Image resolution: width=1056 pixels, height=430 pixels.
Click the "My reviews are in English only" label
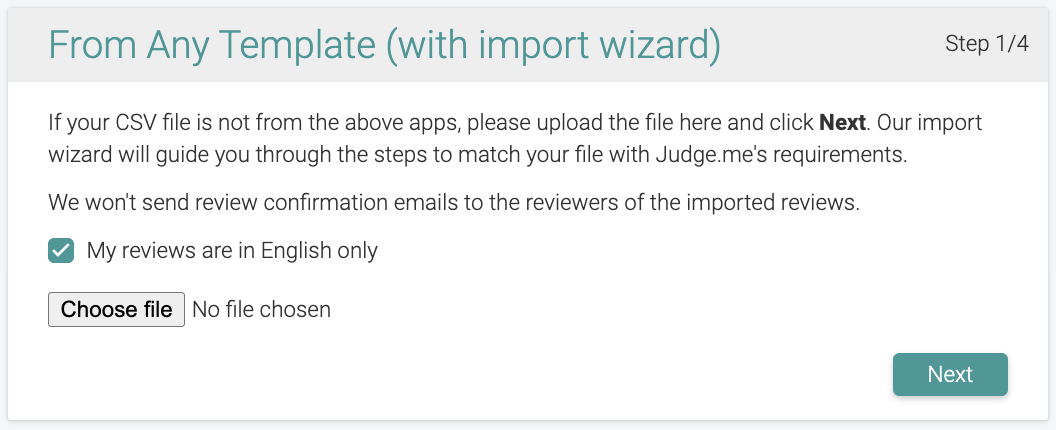232,250
